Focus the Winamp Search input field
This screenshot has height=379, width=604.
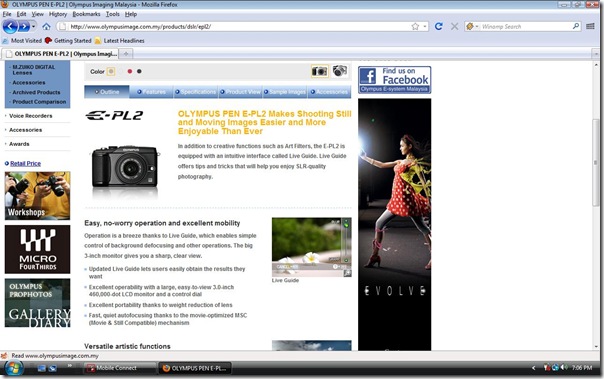click(525, 27)
